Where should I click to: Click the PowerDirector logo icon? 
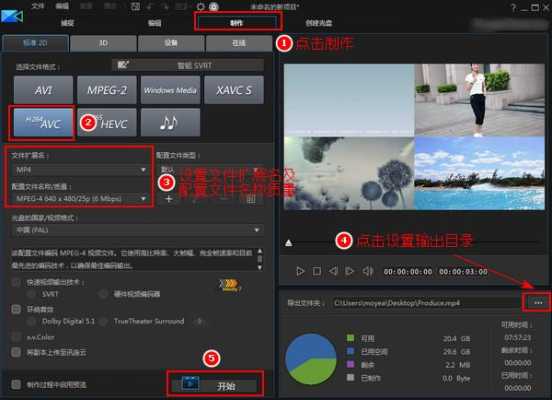coord(12,16)
